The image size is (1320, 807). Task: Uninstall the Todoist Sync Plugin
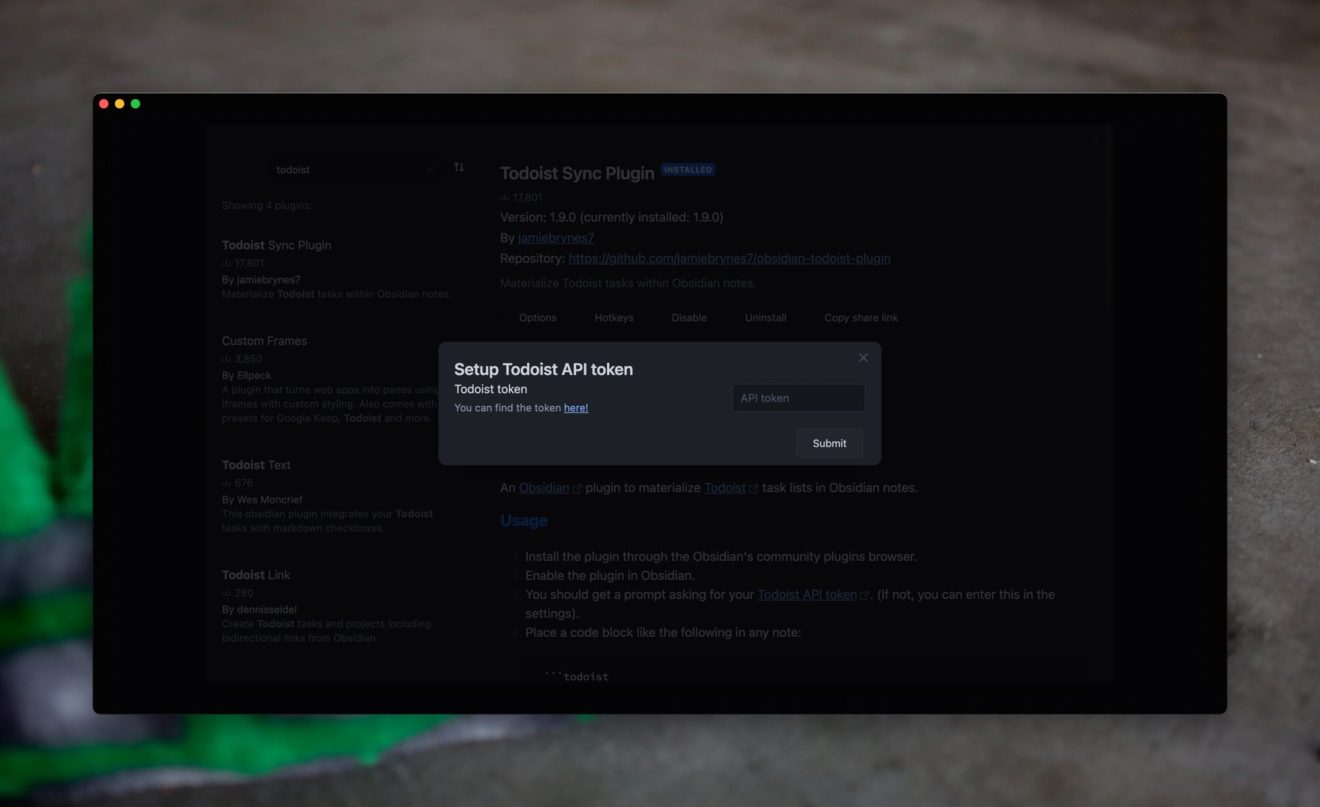pos(765,317)
